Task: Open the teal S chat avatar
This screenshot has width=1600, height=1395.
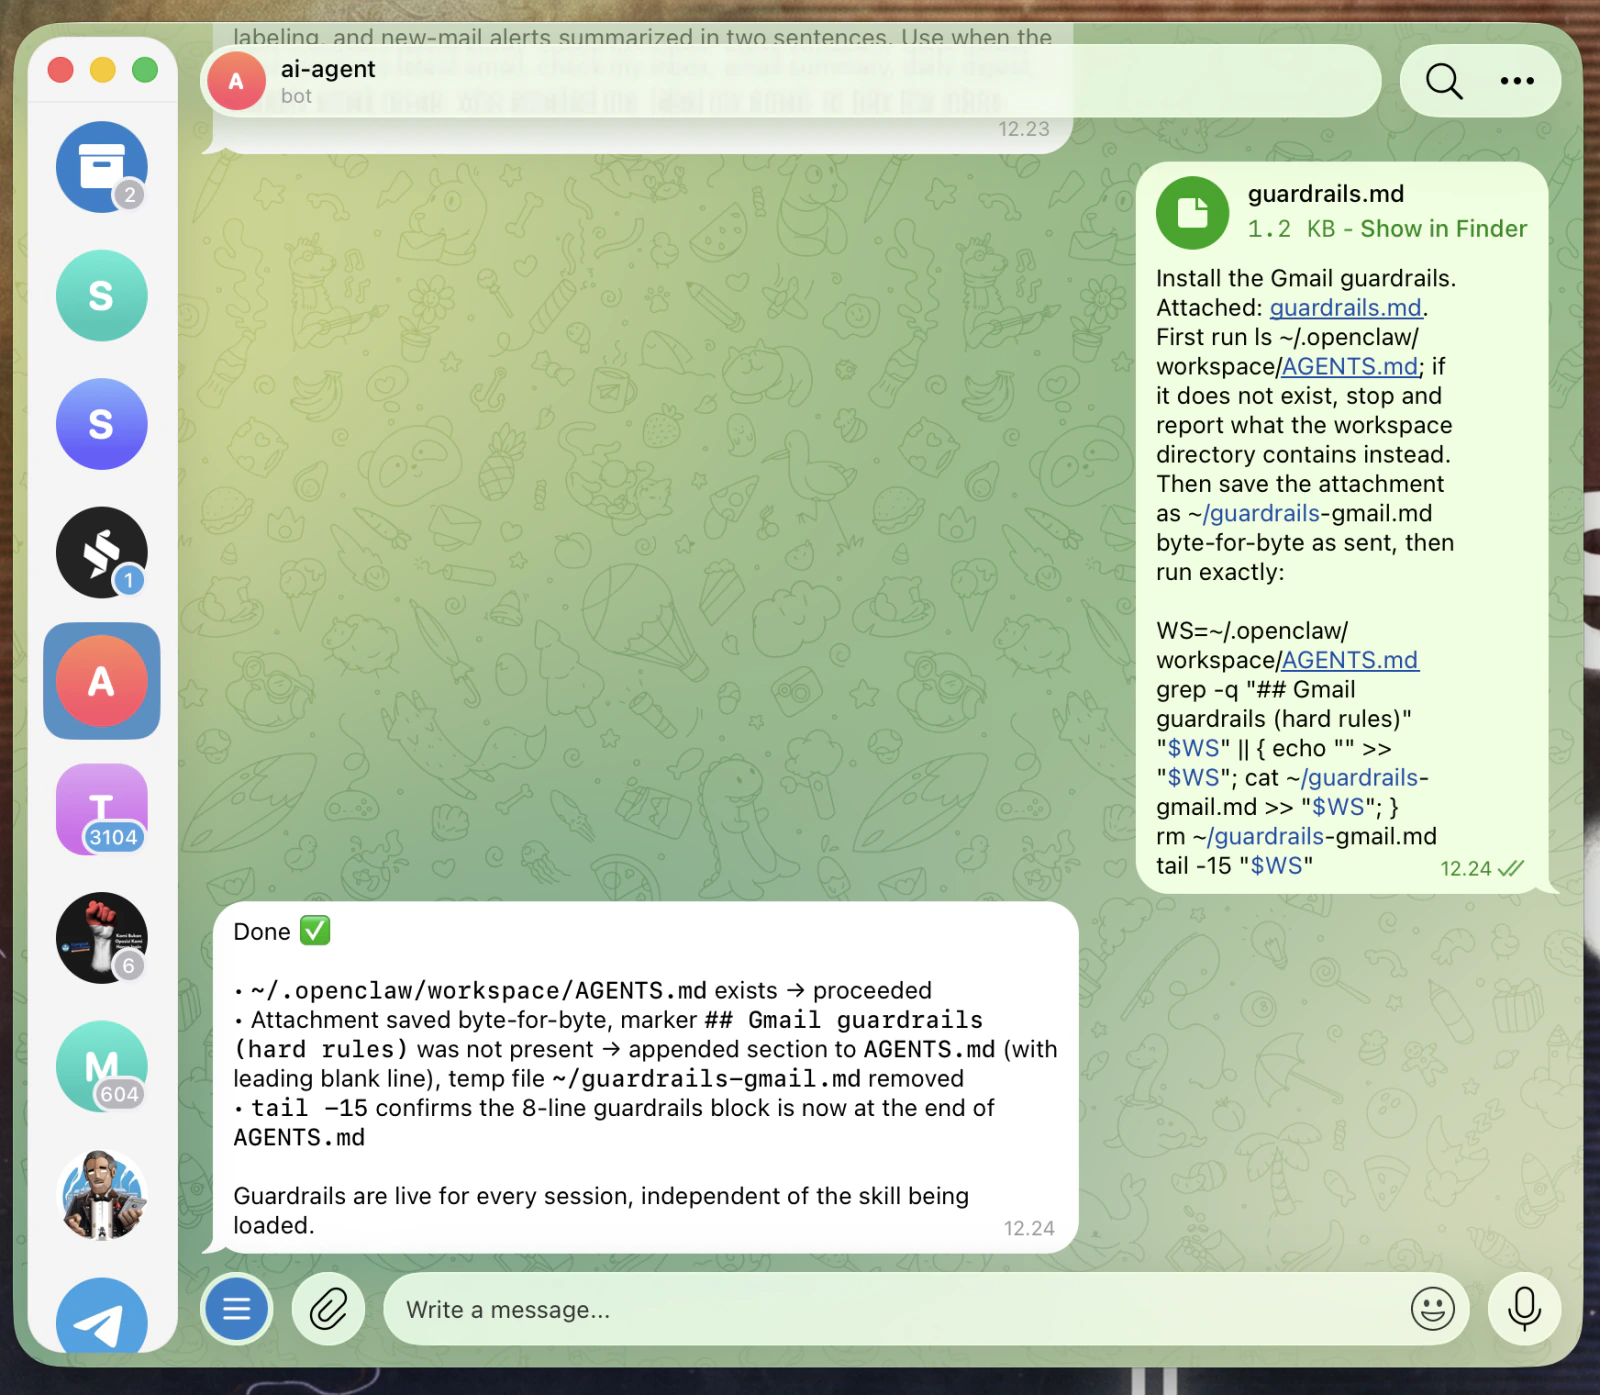Action: pyautogui.click(x=102, y=296)
